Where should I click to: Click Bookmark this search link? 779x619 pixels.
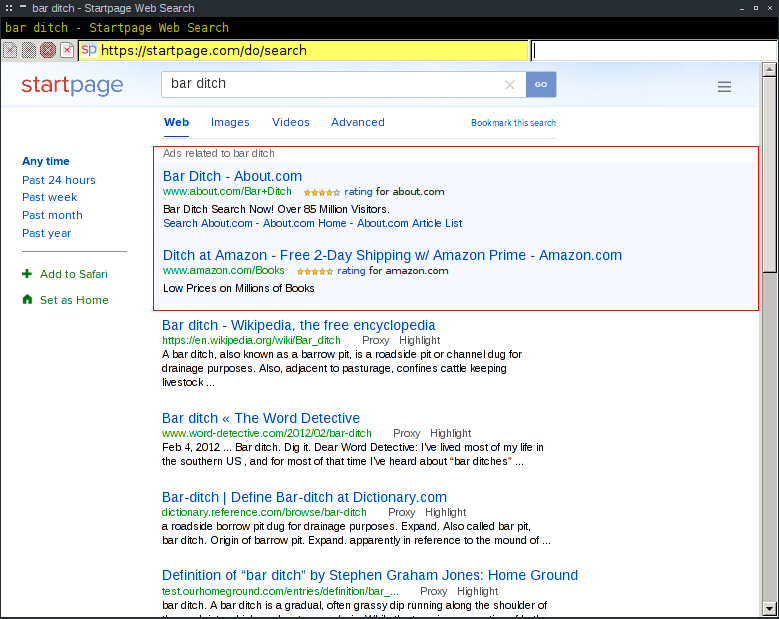[x=513, y=123]
